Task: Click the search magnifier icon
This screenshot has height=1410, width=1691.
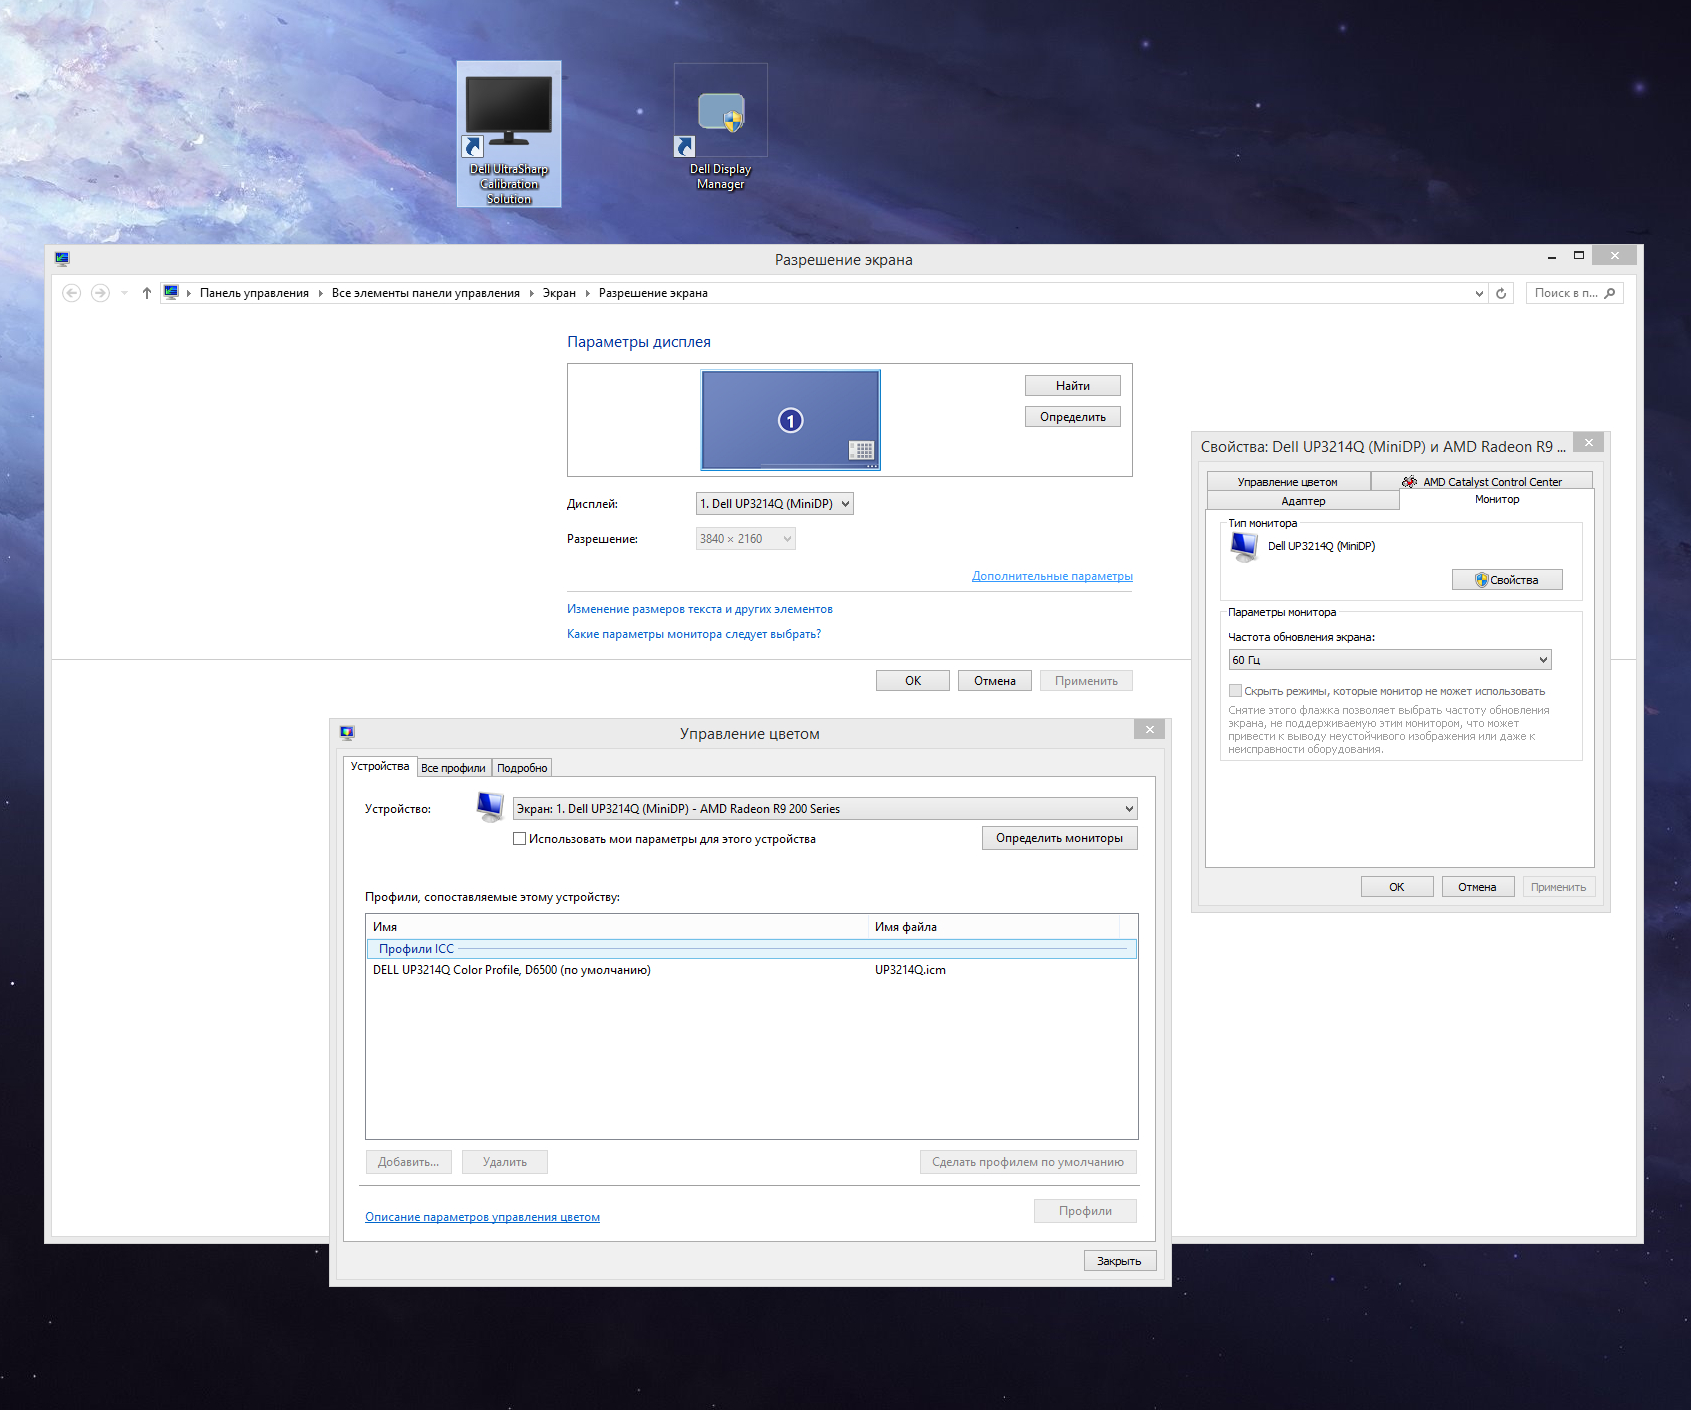Action: pos(1609,293)
